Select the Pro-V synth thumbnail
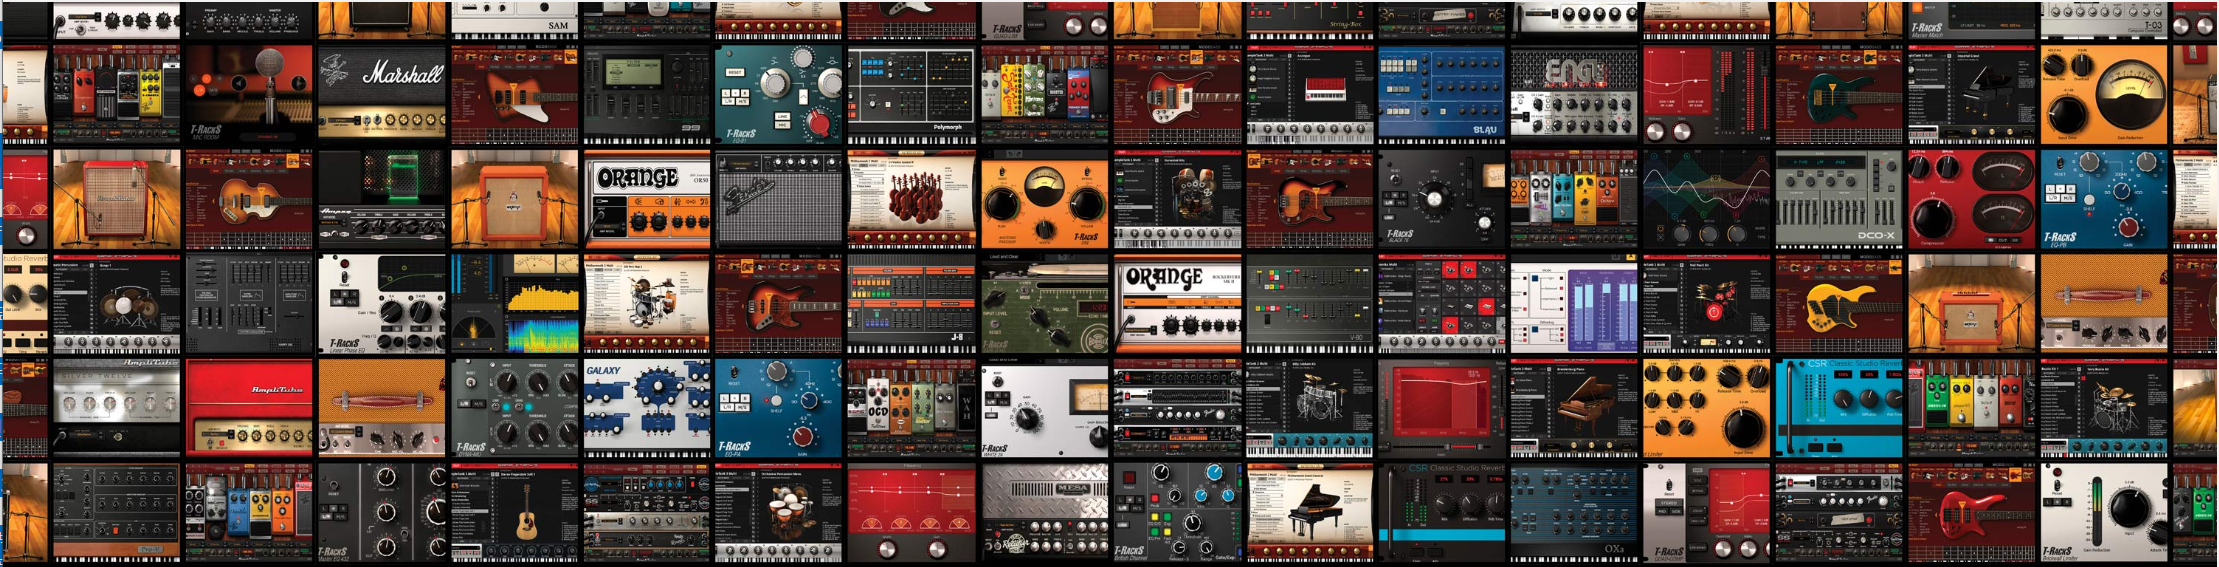Image resolution: width=2219 pixels, height=567 pixels. 117,512
